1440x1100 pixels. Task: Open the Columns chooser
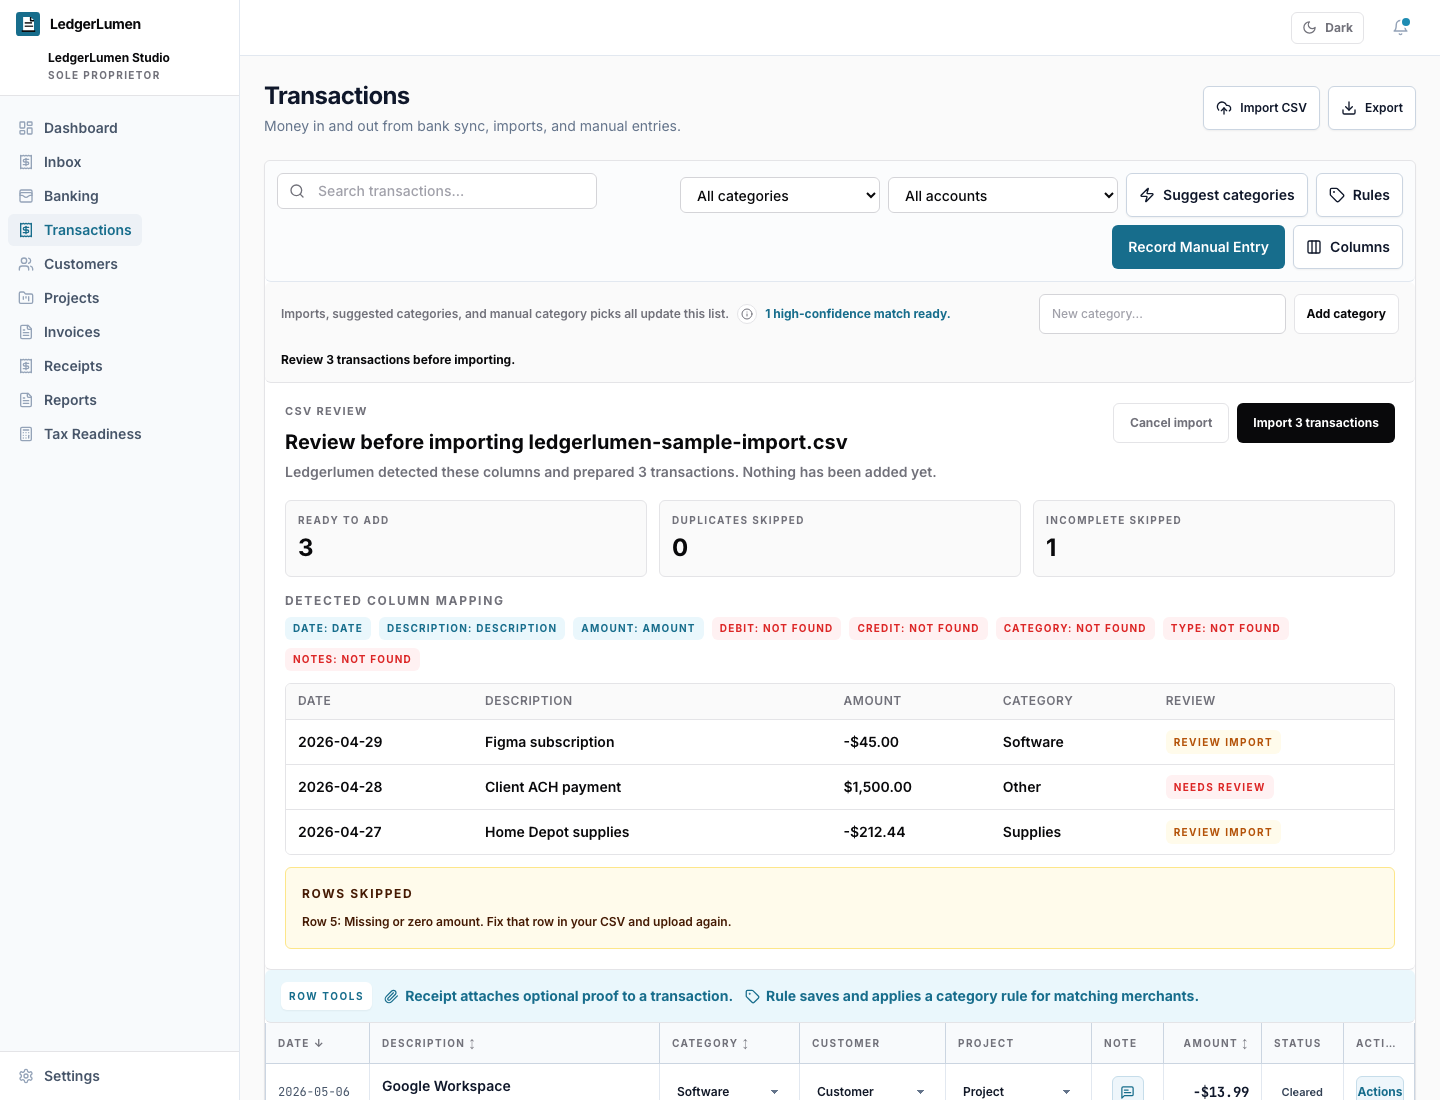coord(1347,247)
